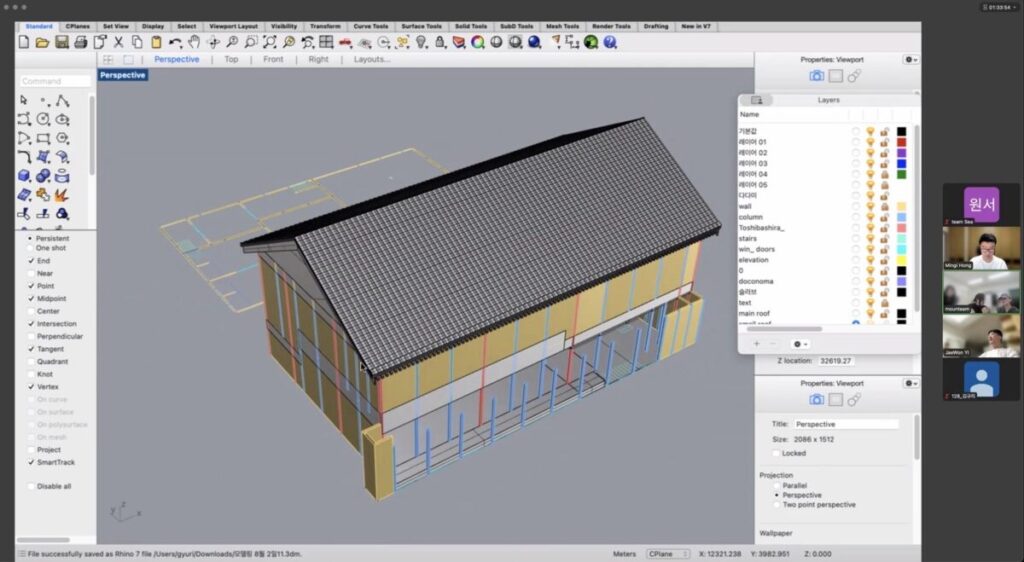Open Layouts... in viewport tabs
The image size is (1024, 562).
(372, 59)
